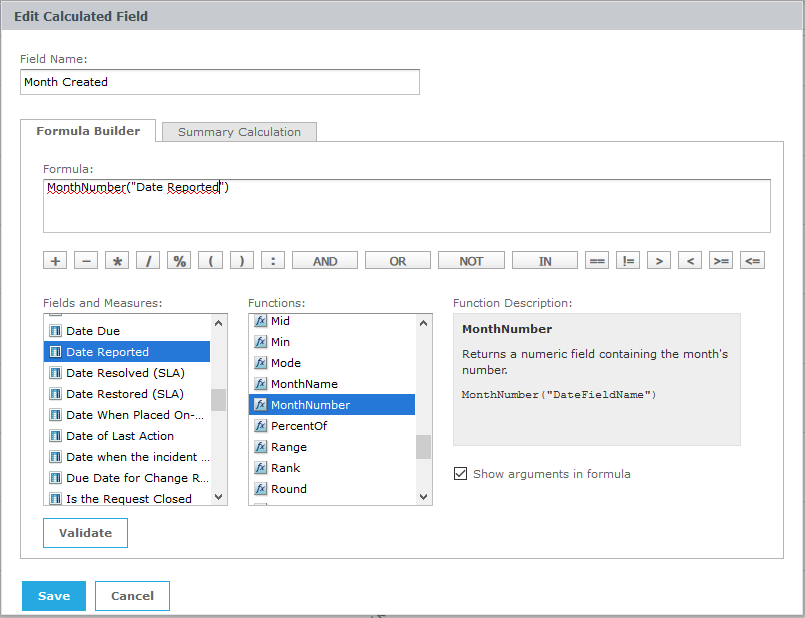
Task: Click up arrow of Functions list scrollbar
Action: (424, 323)
